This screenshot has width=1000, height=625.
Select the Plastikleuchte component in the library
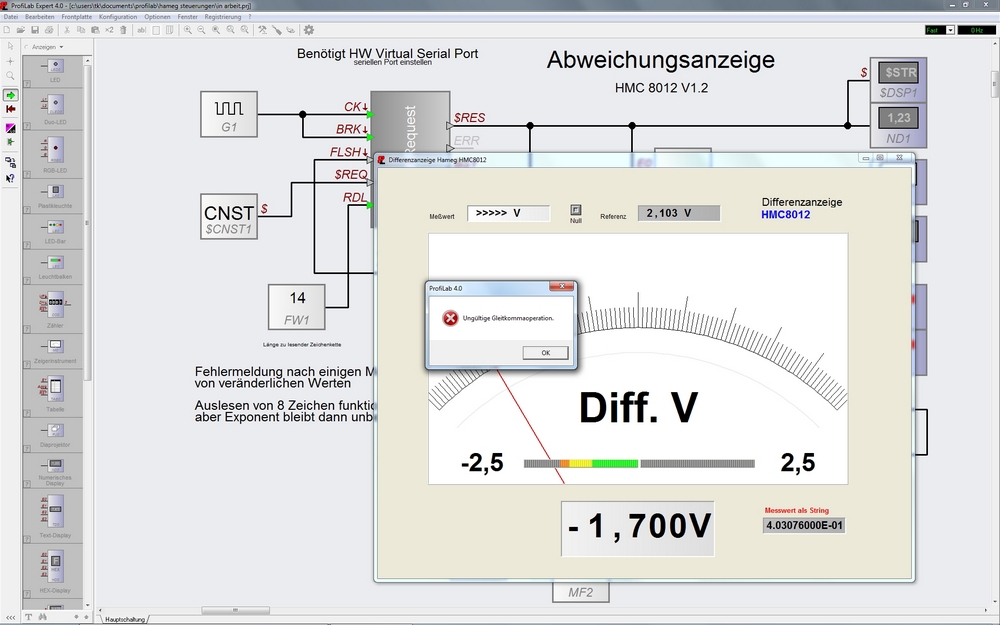coord(54,196)
